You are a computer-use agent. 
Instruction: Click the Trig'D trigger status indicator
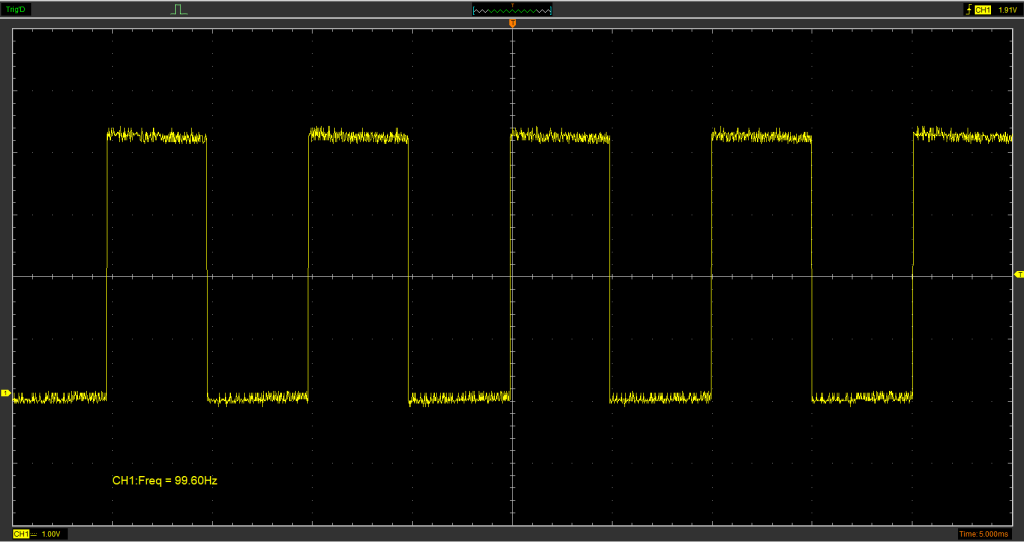click(x=16, y=9)
